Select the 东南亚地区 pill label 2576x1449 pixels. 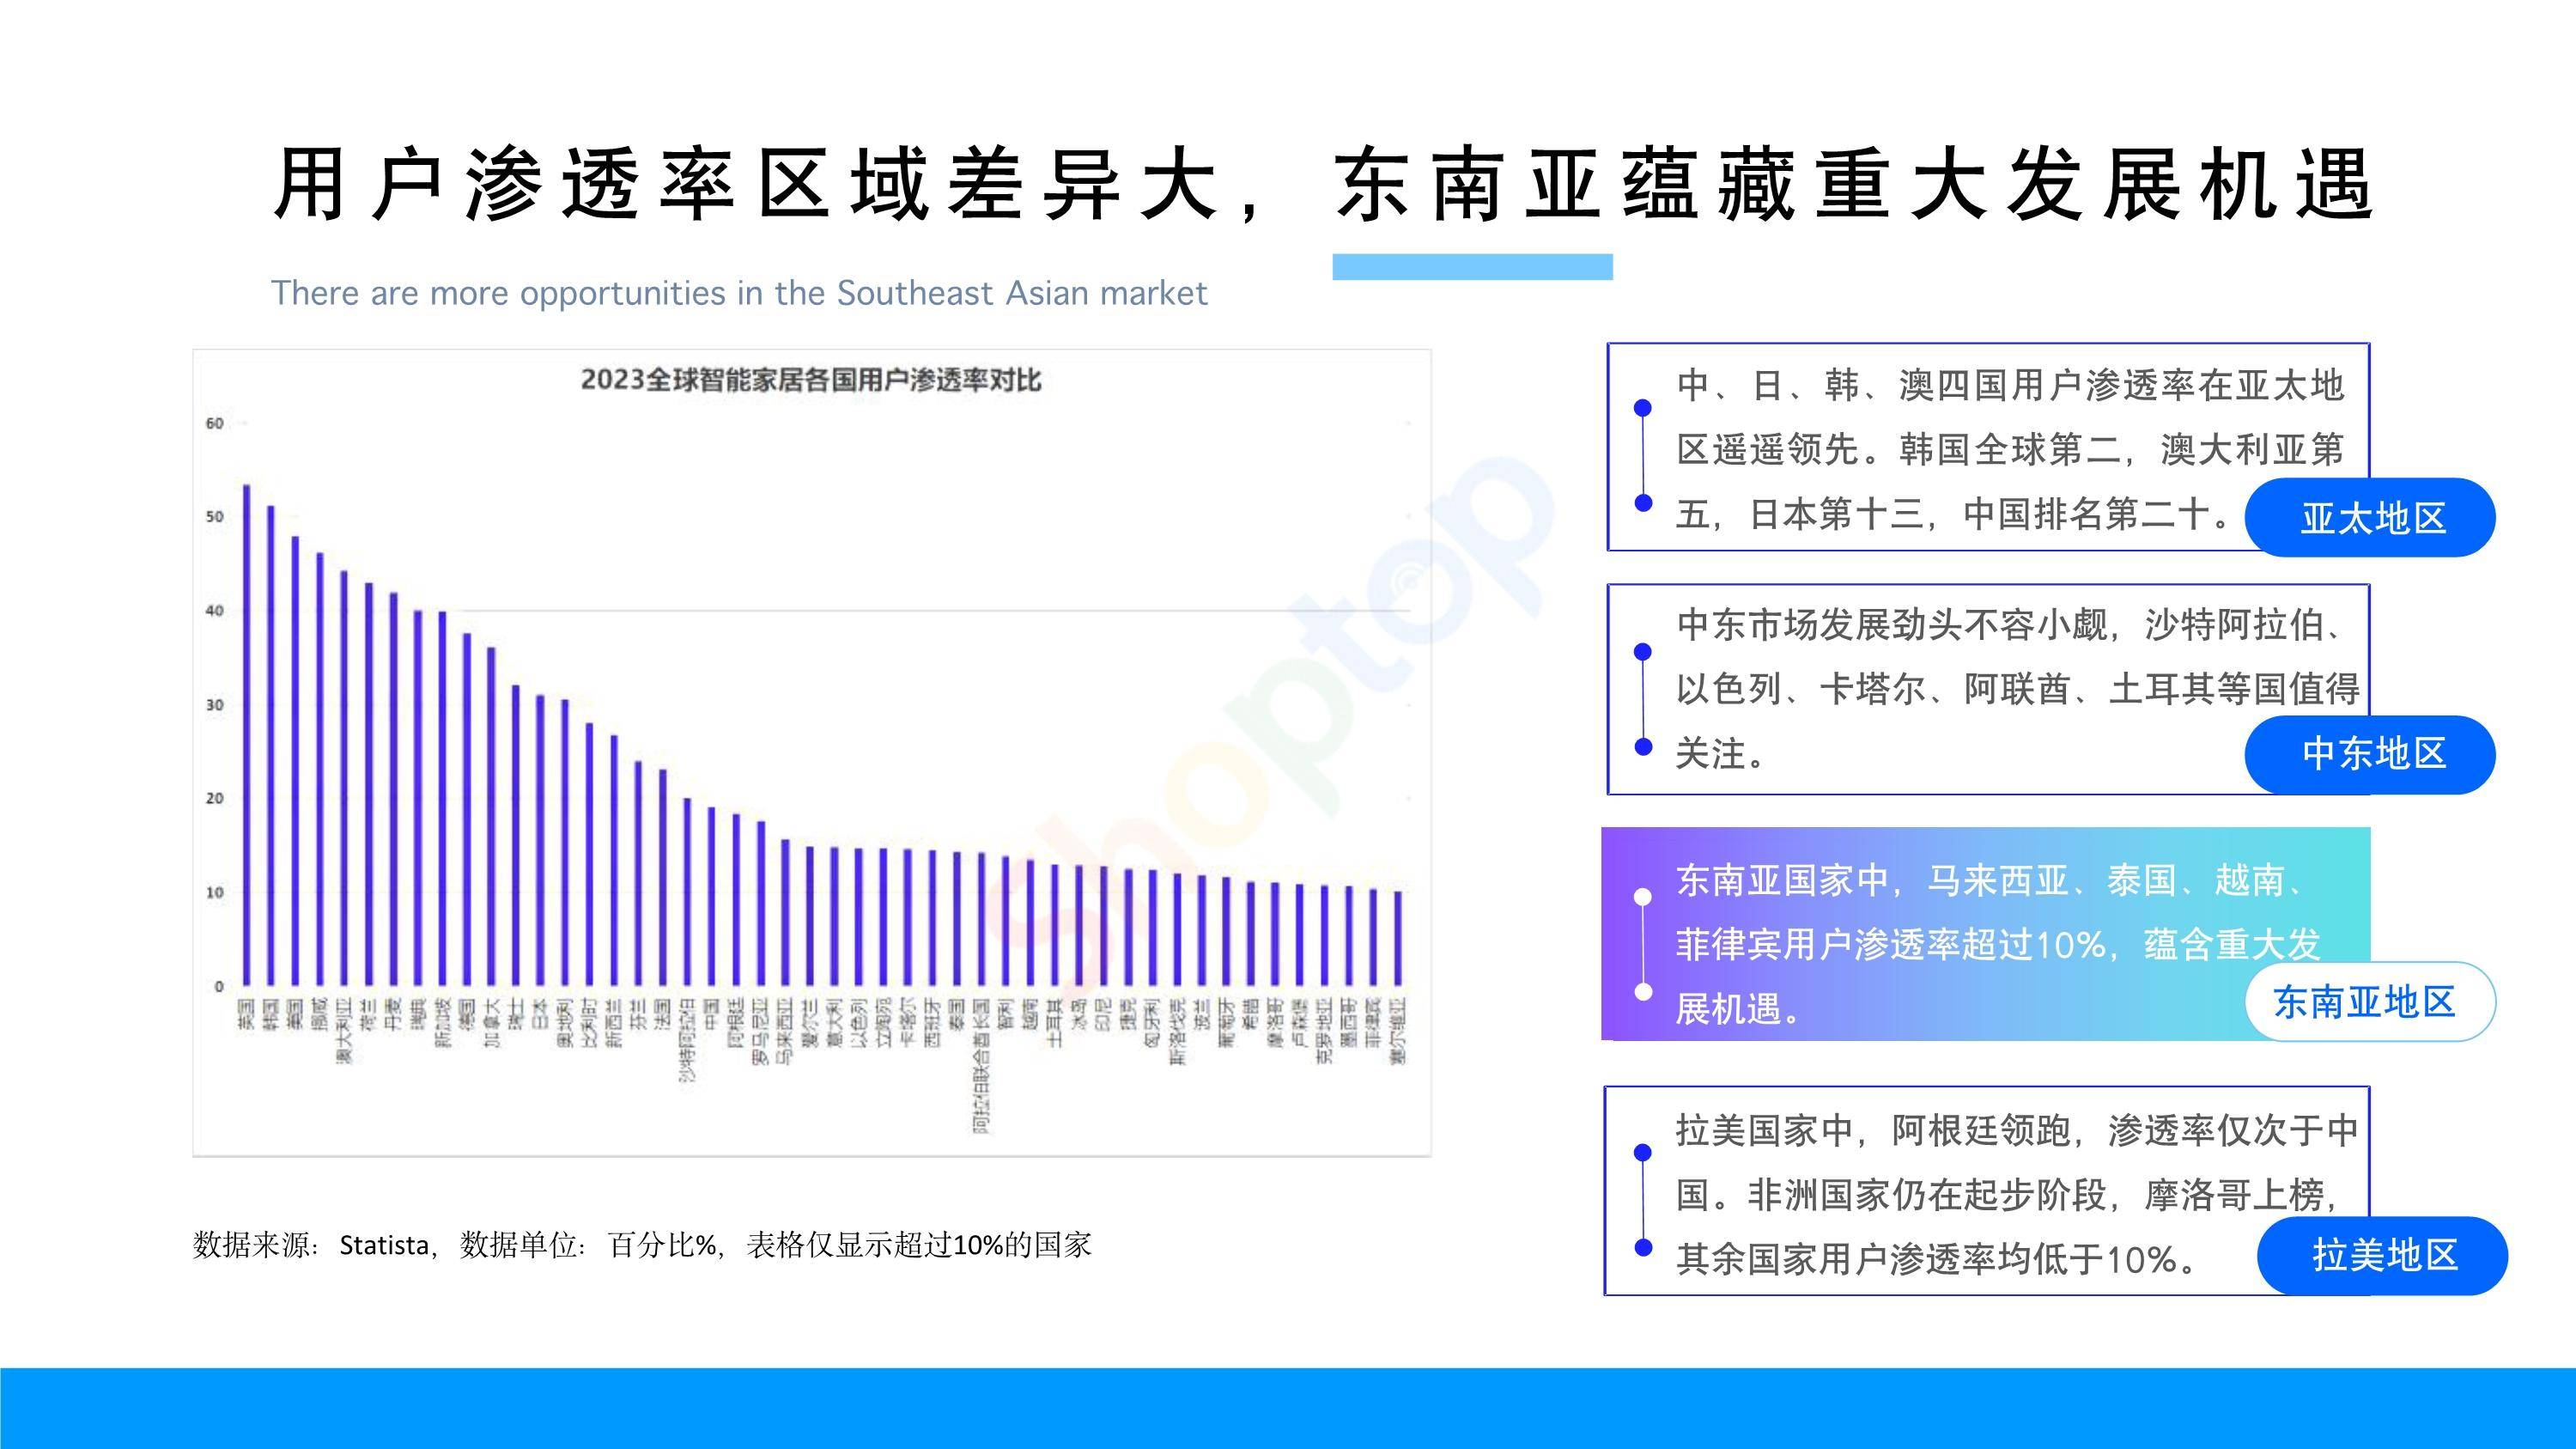coord(2369,1001)
